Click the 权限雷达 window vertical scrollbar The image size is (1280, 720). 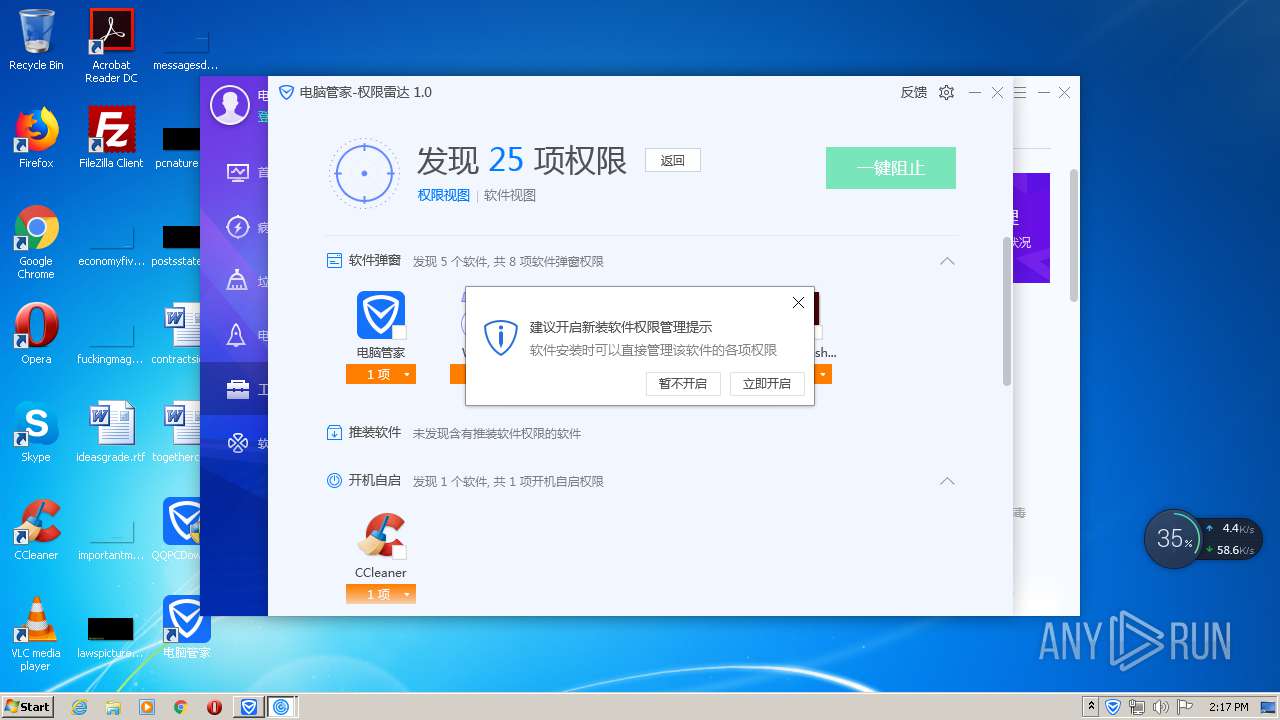(1007, 312)
